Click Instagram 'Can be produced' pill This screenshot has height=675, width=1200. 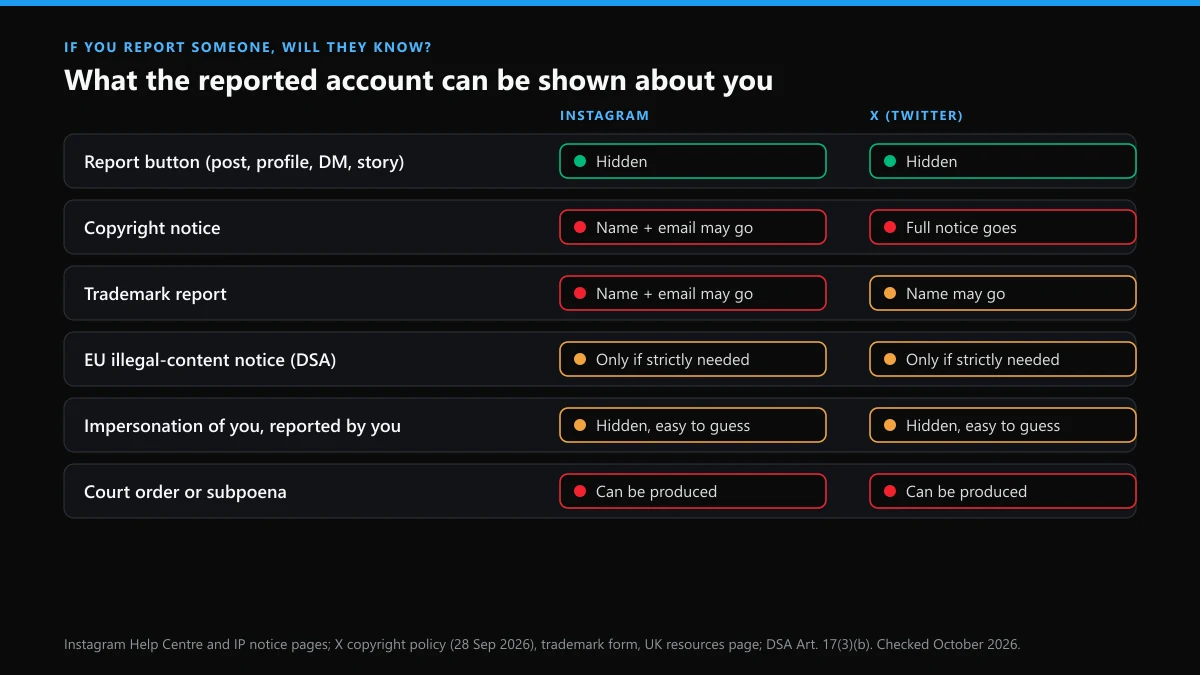693,491
